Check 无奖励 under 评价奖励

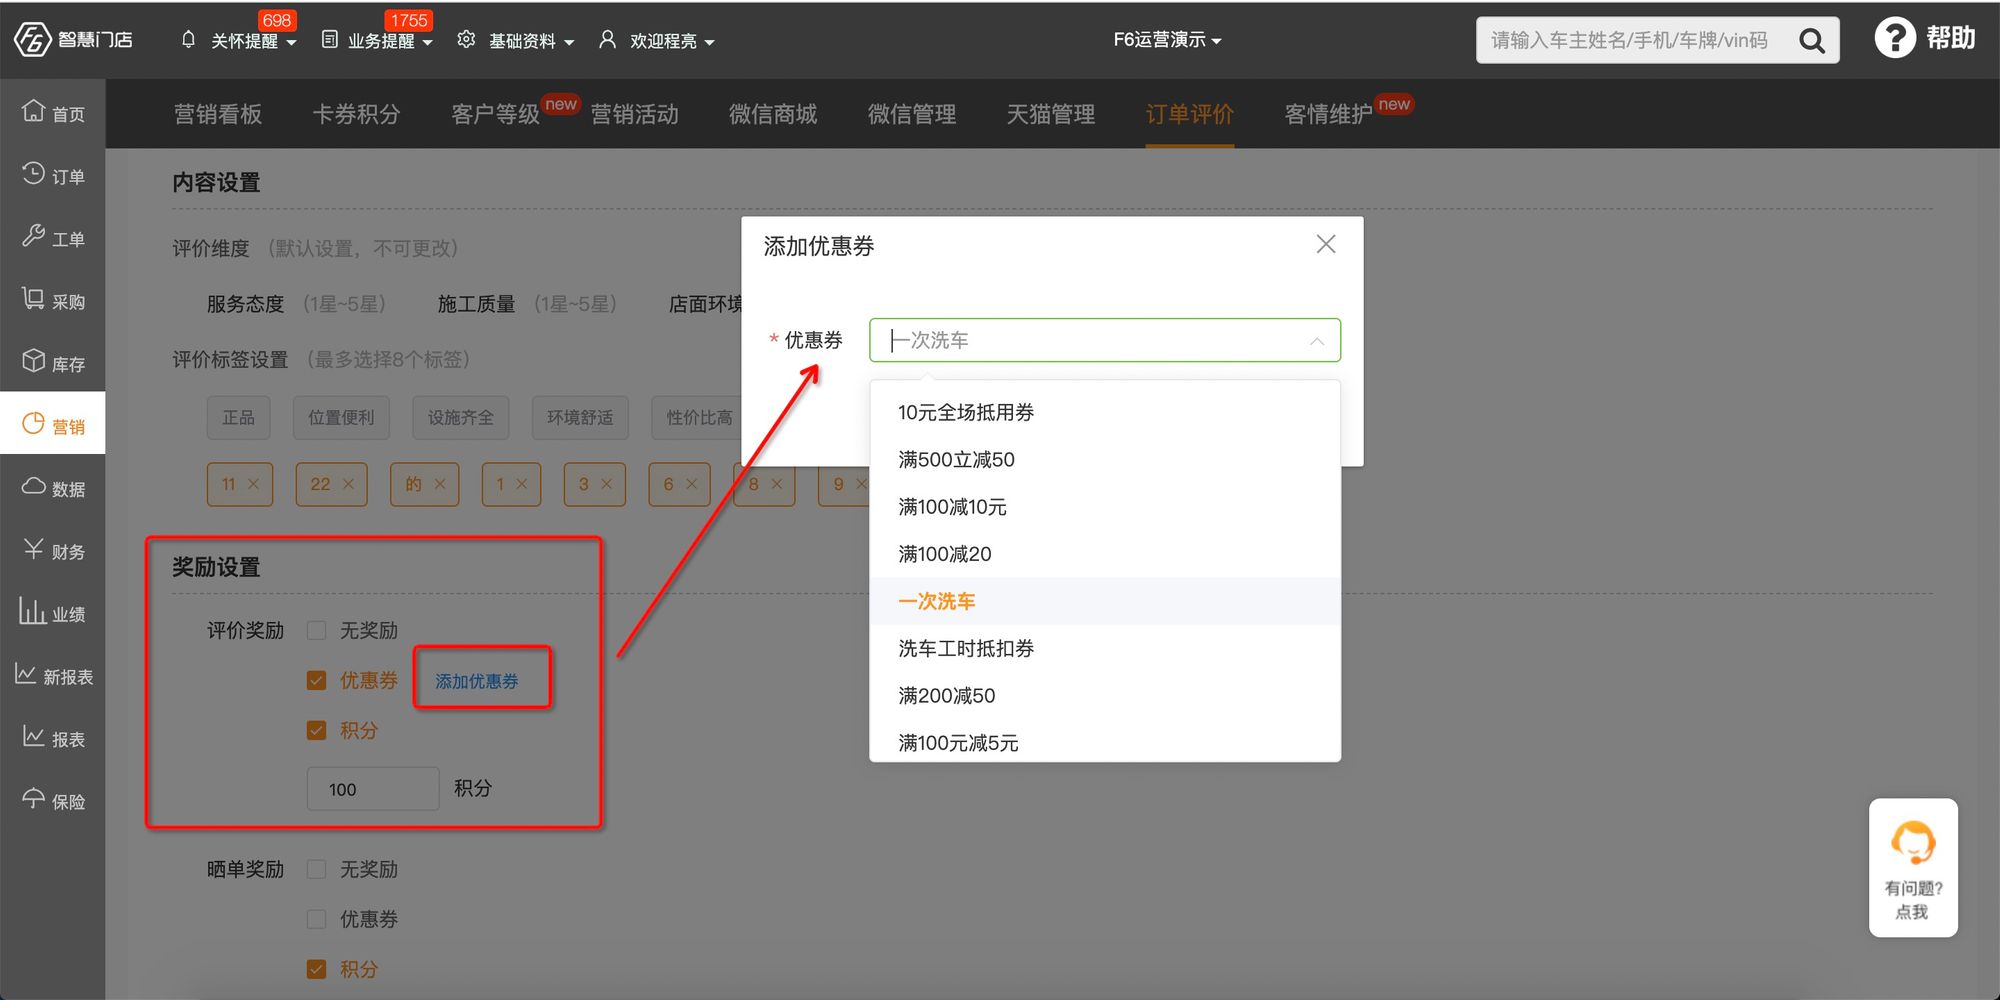point(317,630)
